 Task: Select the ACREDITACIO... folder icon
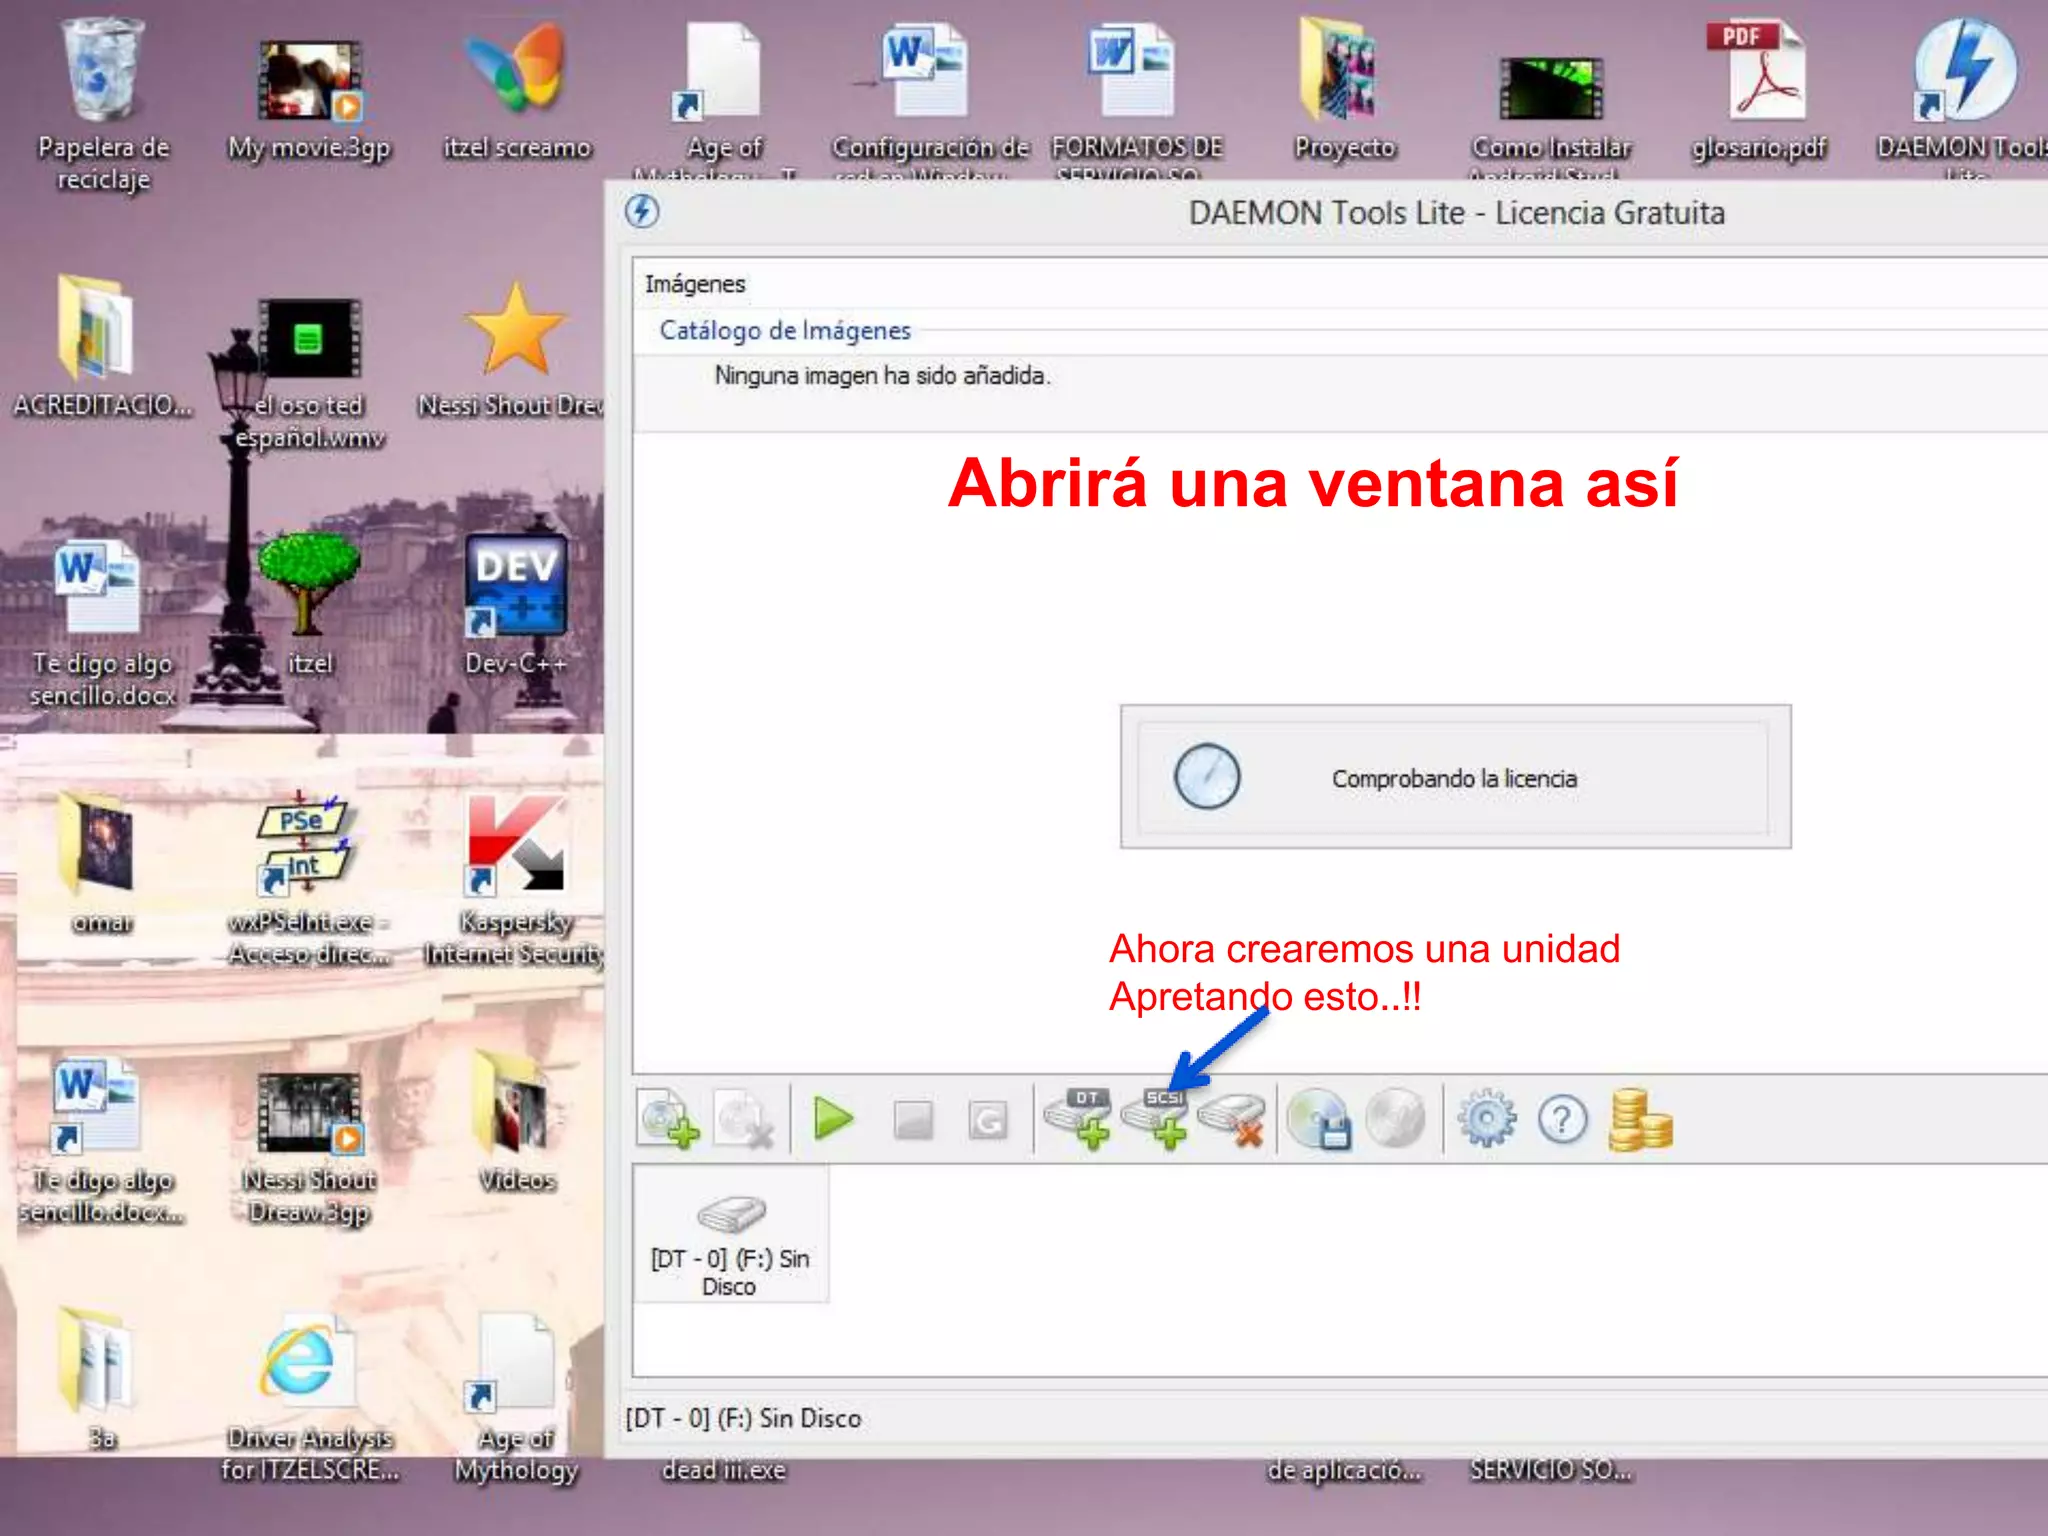pos(102,346)
